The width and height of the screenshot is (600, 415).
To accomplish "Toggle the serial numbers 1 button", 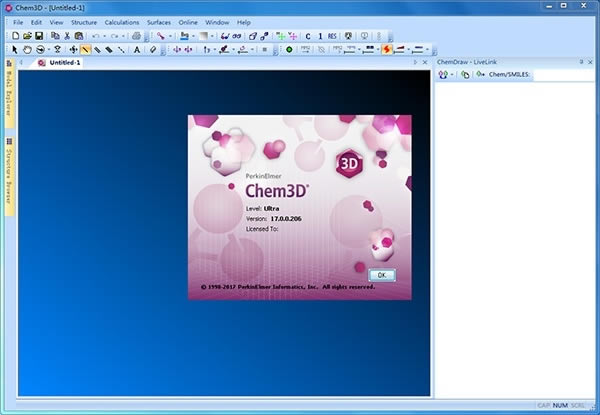I will click(319, 35).
